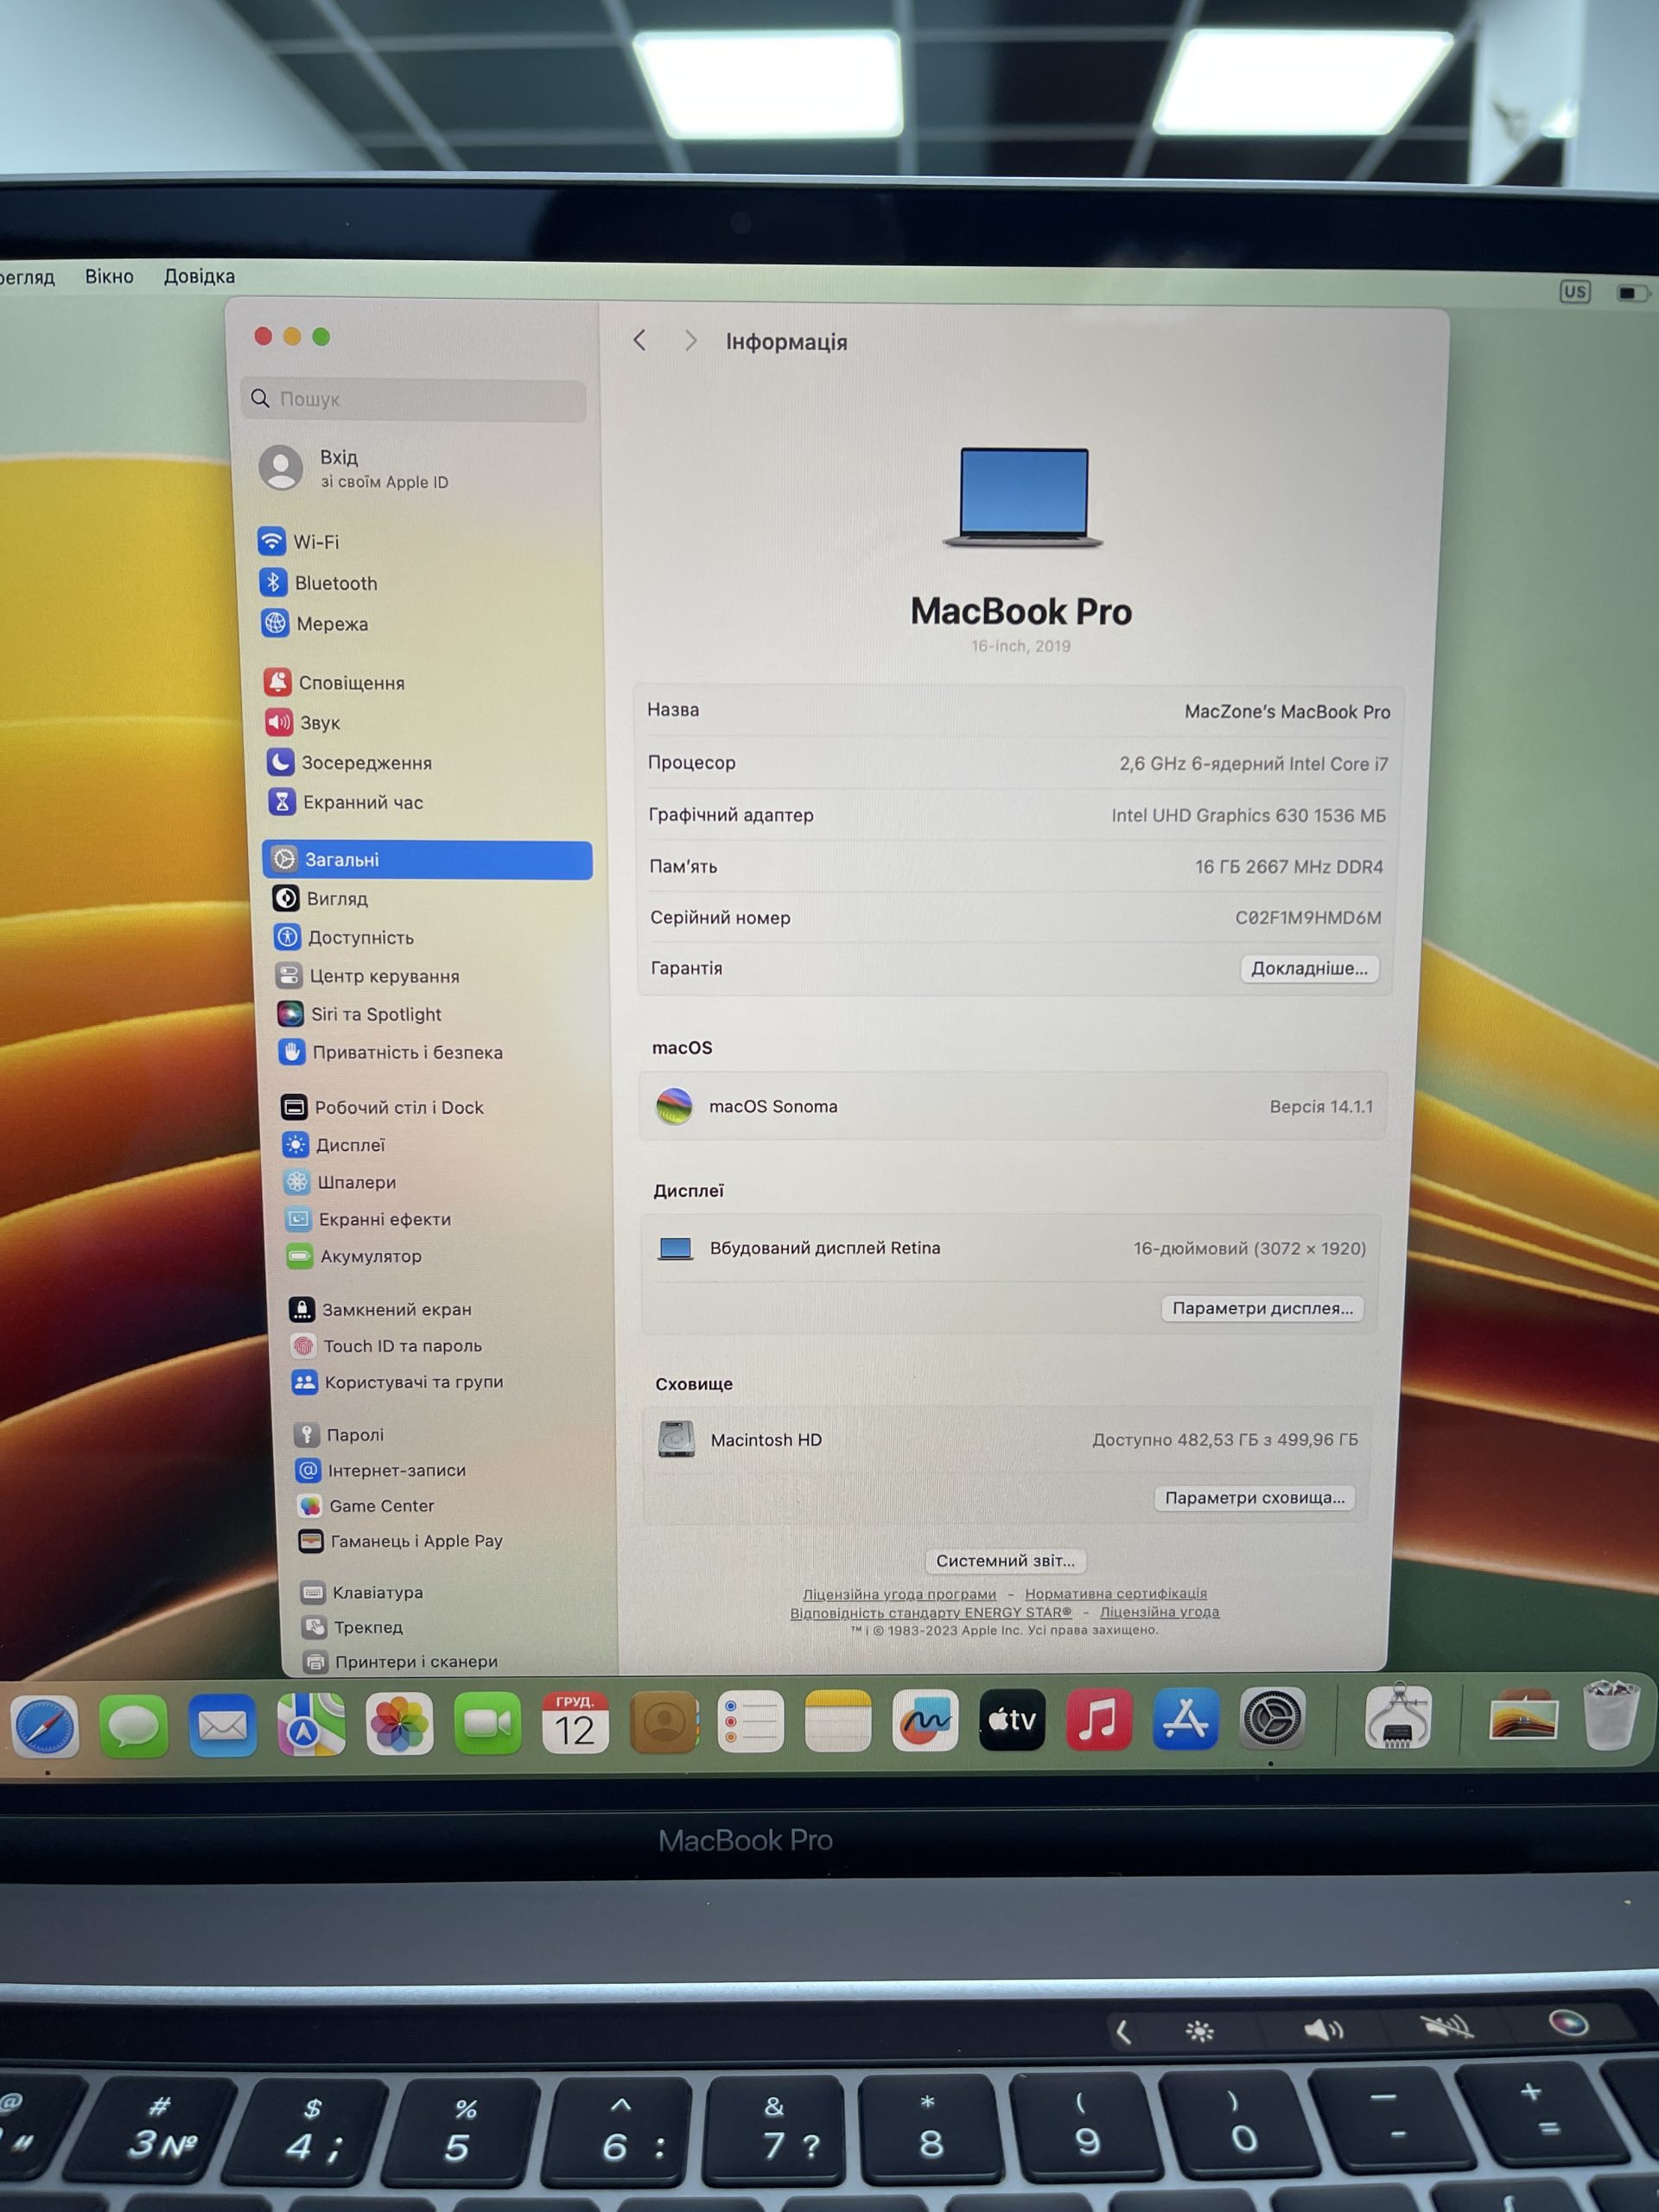Click the macOS Sonoma row

pos(1013,1106)
